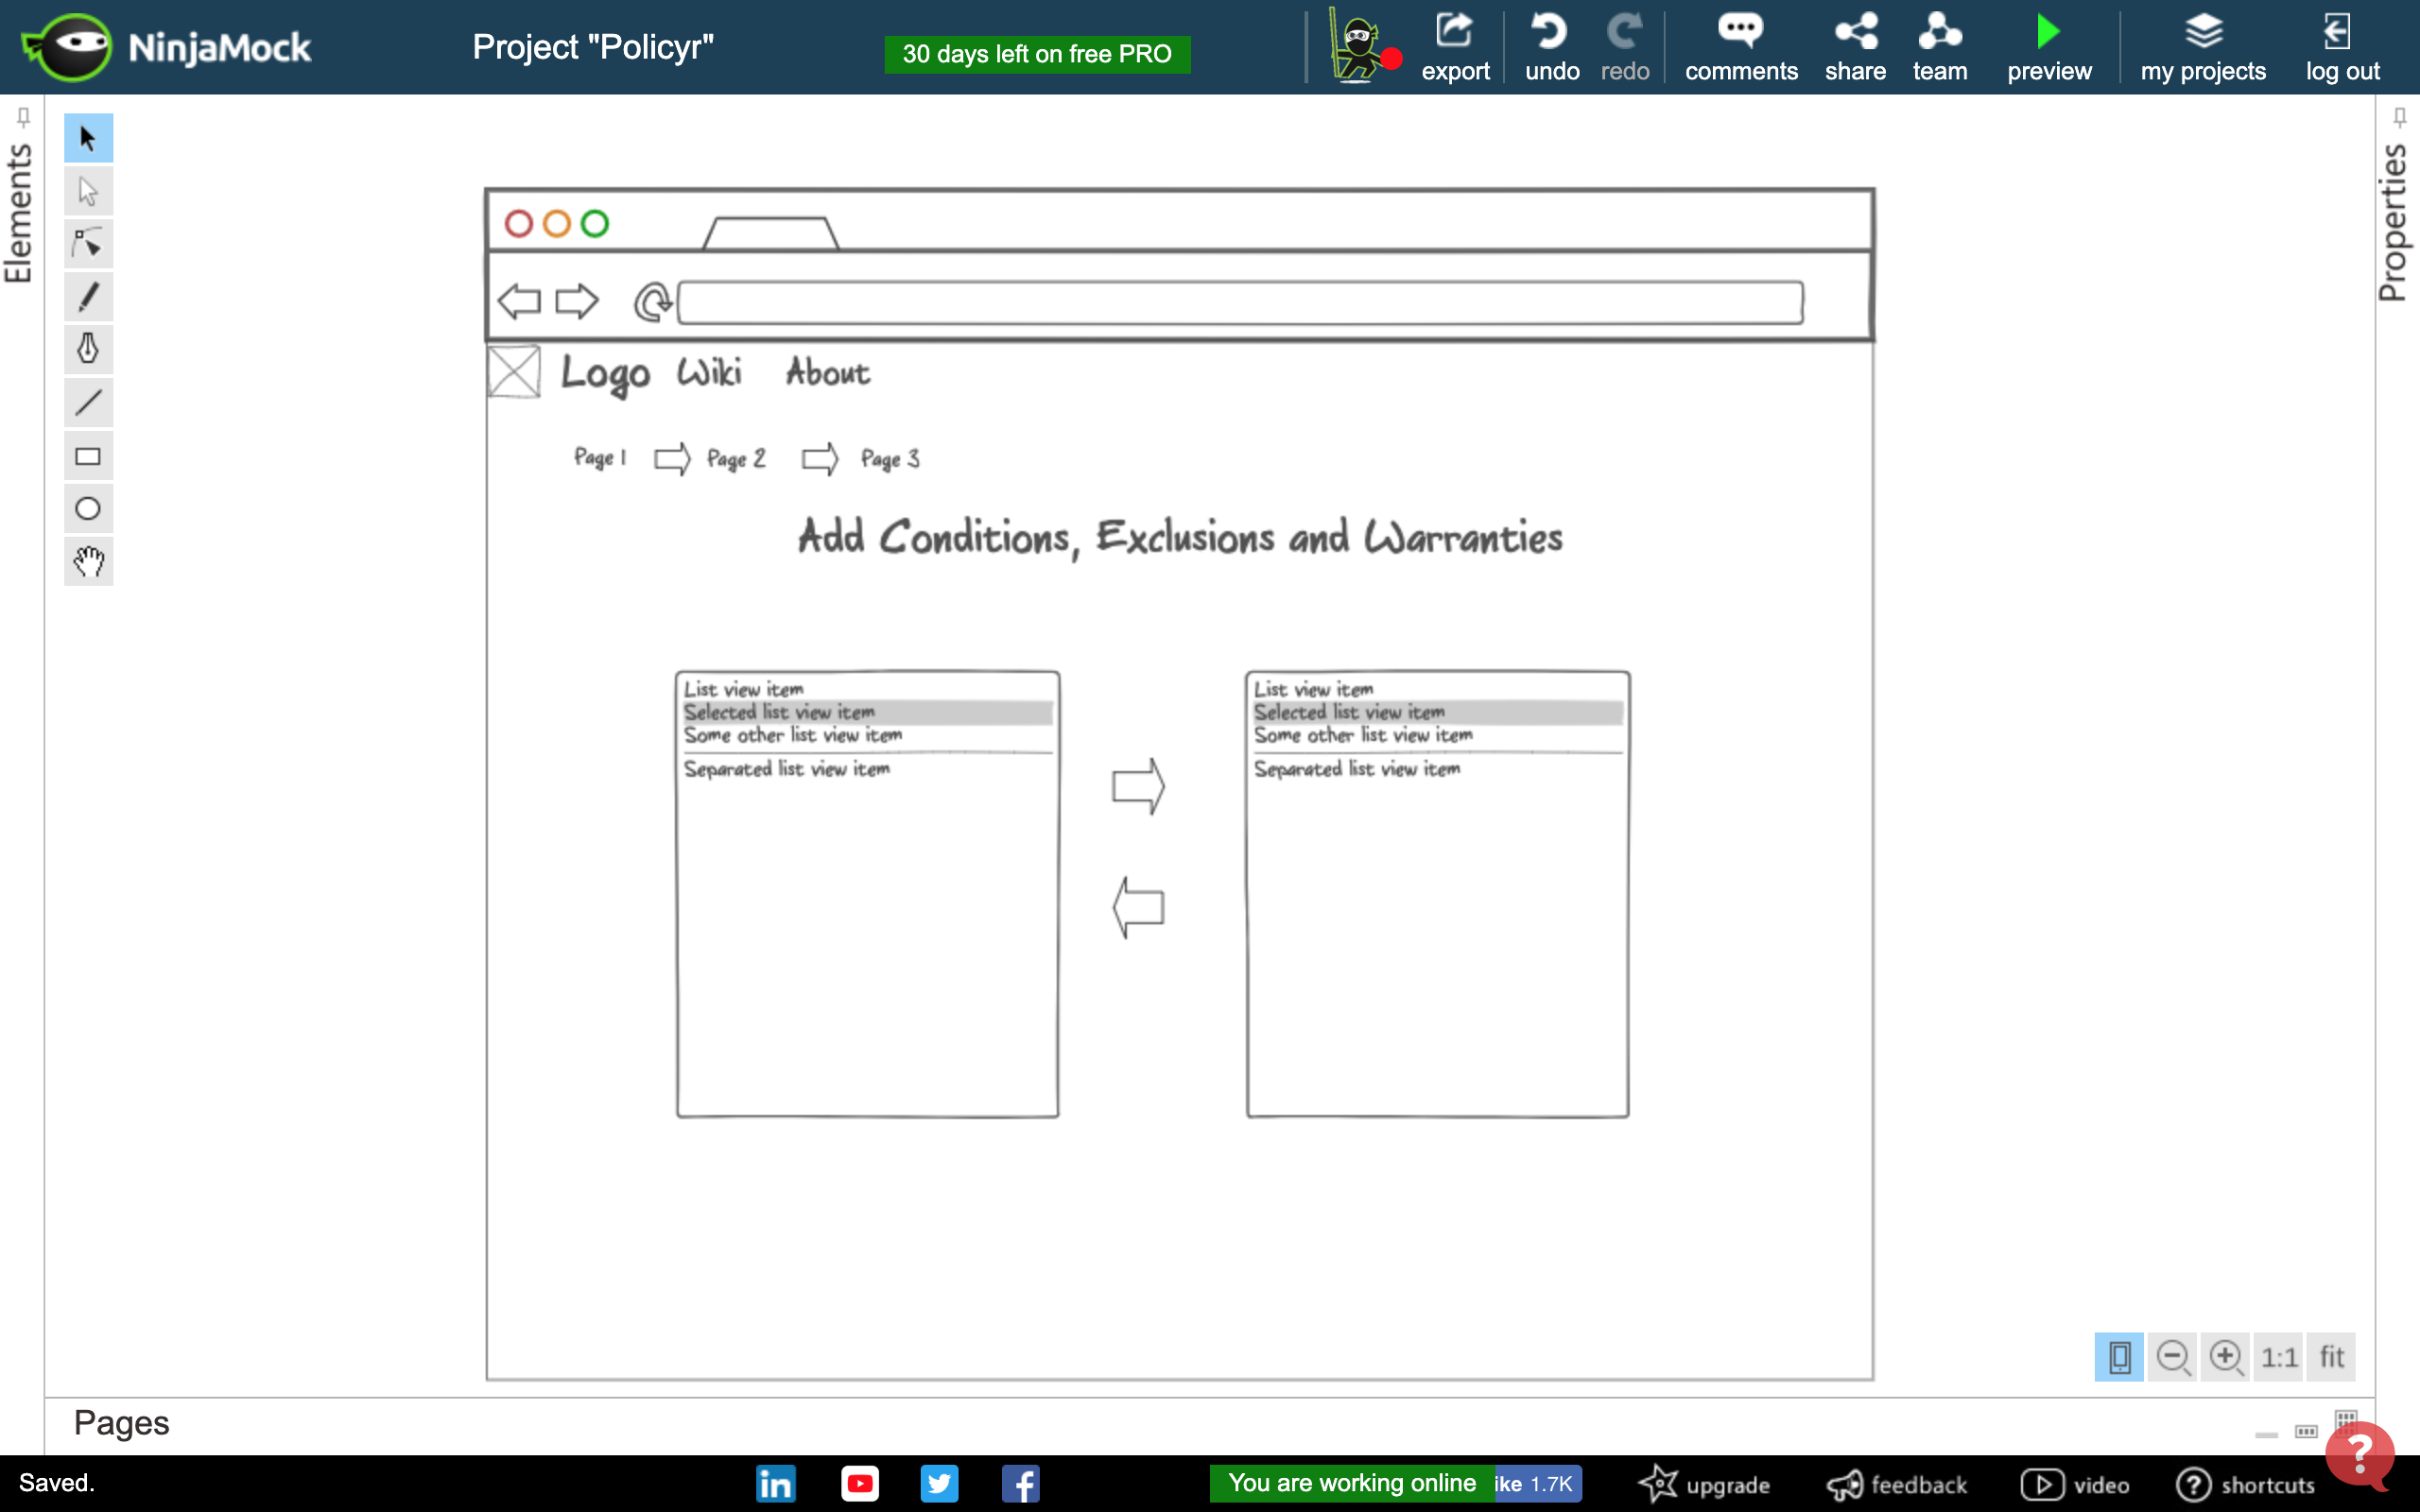Viewport: 2420px width, 1512px height.
Task: Select the path edit tool
Action: [x=88, y=244]
